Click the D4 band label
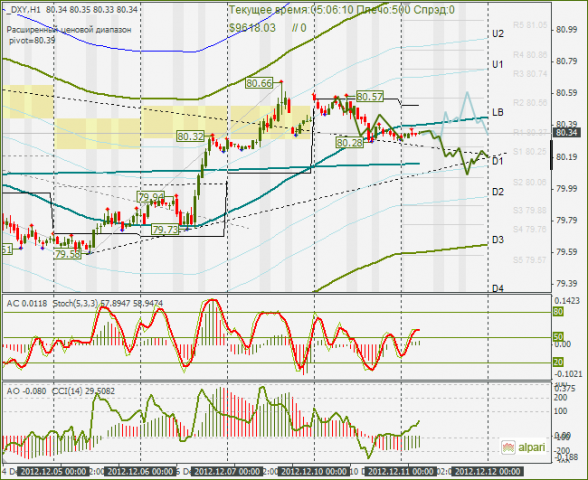588x480 pixels. click(x=498, y=288)
